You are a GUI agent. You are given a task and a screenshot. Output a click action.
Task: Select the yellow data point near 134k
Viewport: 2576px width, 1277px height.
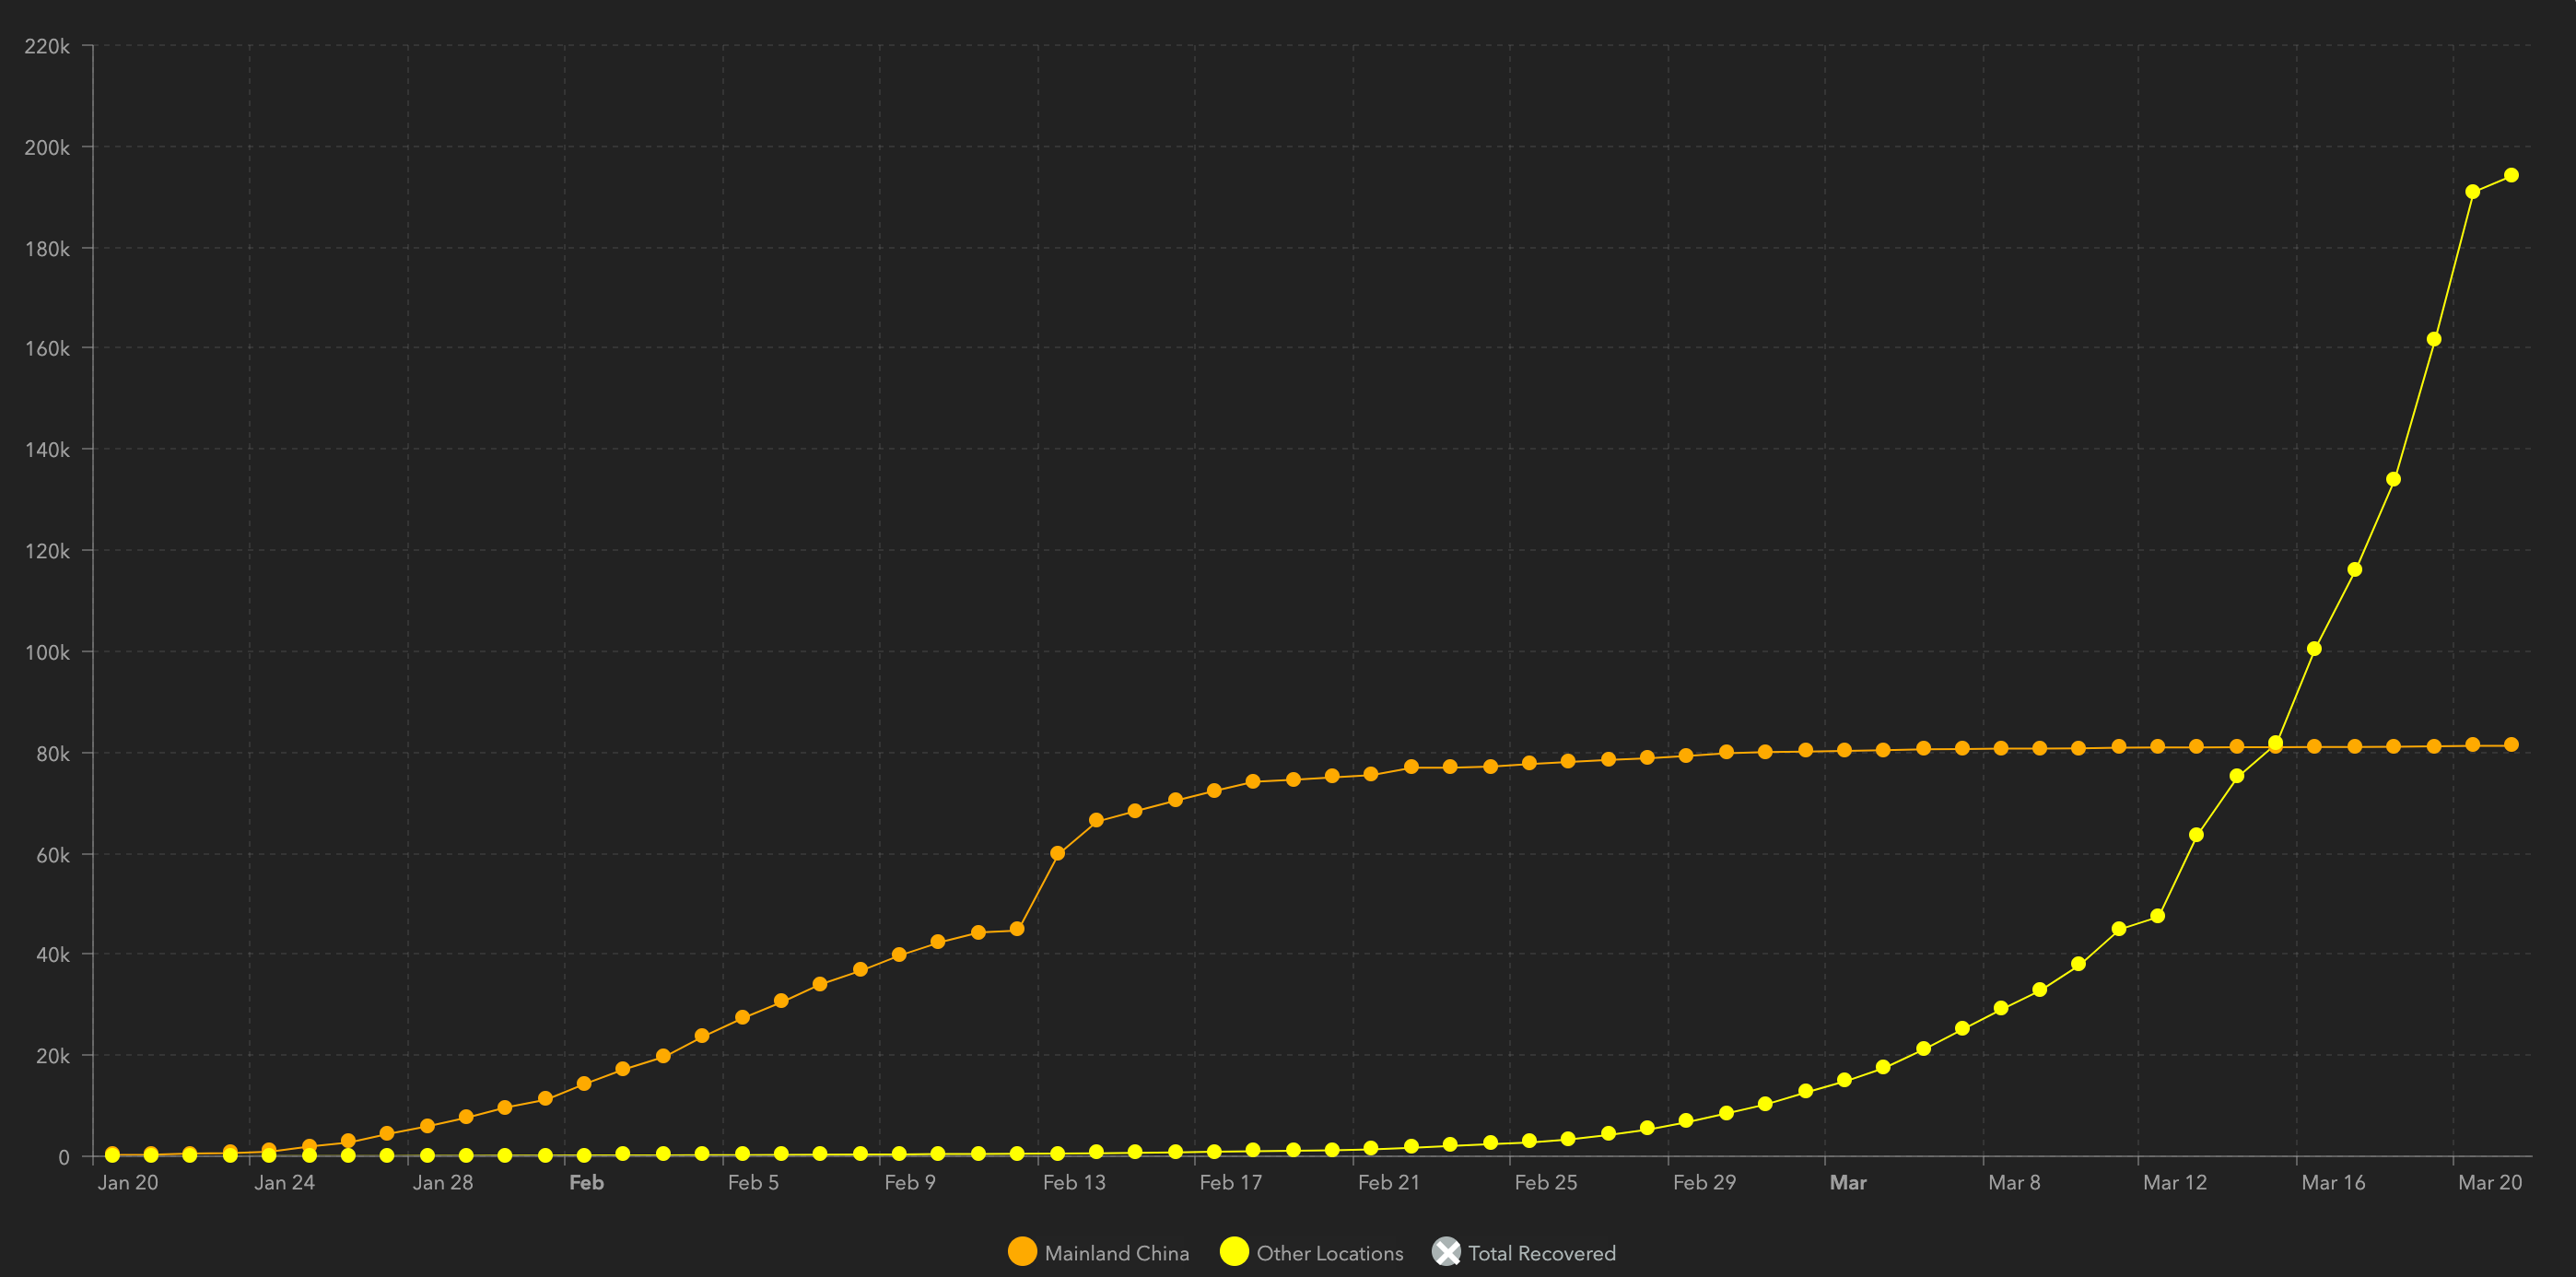point(2394,479)
